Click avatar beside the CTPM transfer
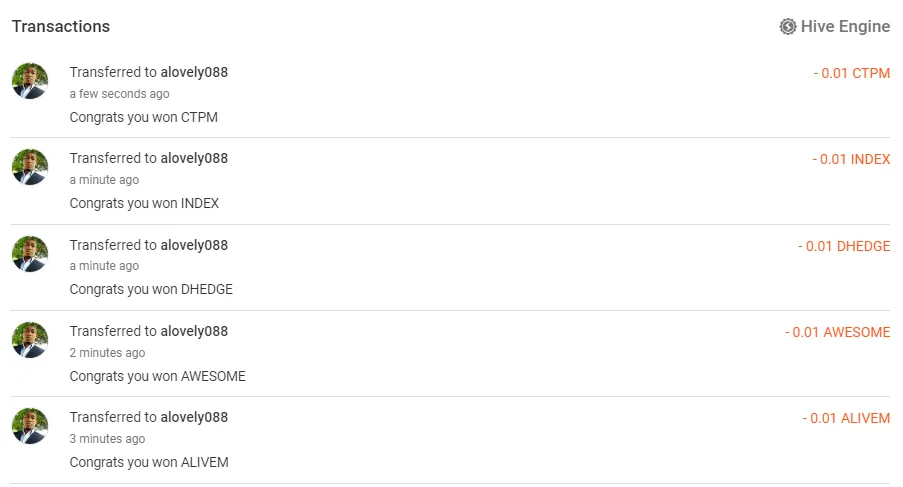The width and height of the screenshot is (903, 487). tap(30, 81)
